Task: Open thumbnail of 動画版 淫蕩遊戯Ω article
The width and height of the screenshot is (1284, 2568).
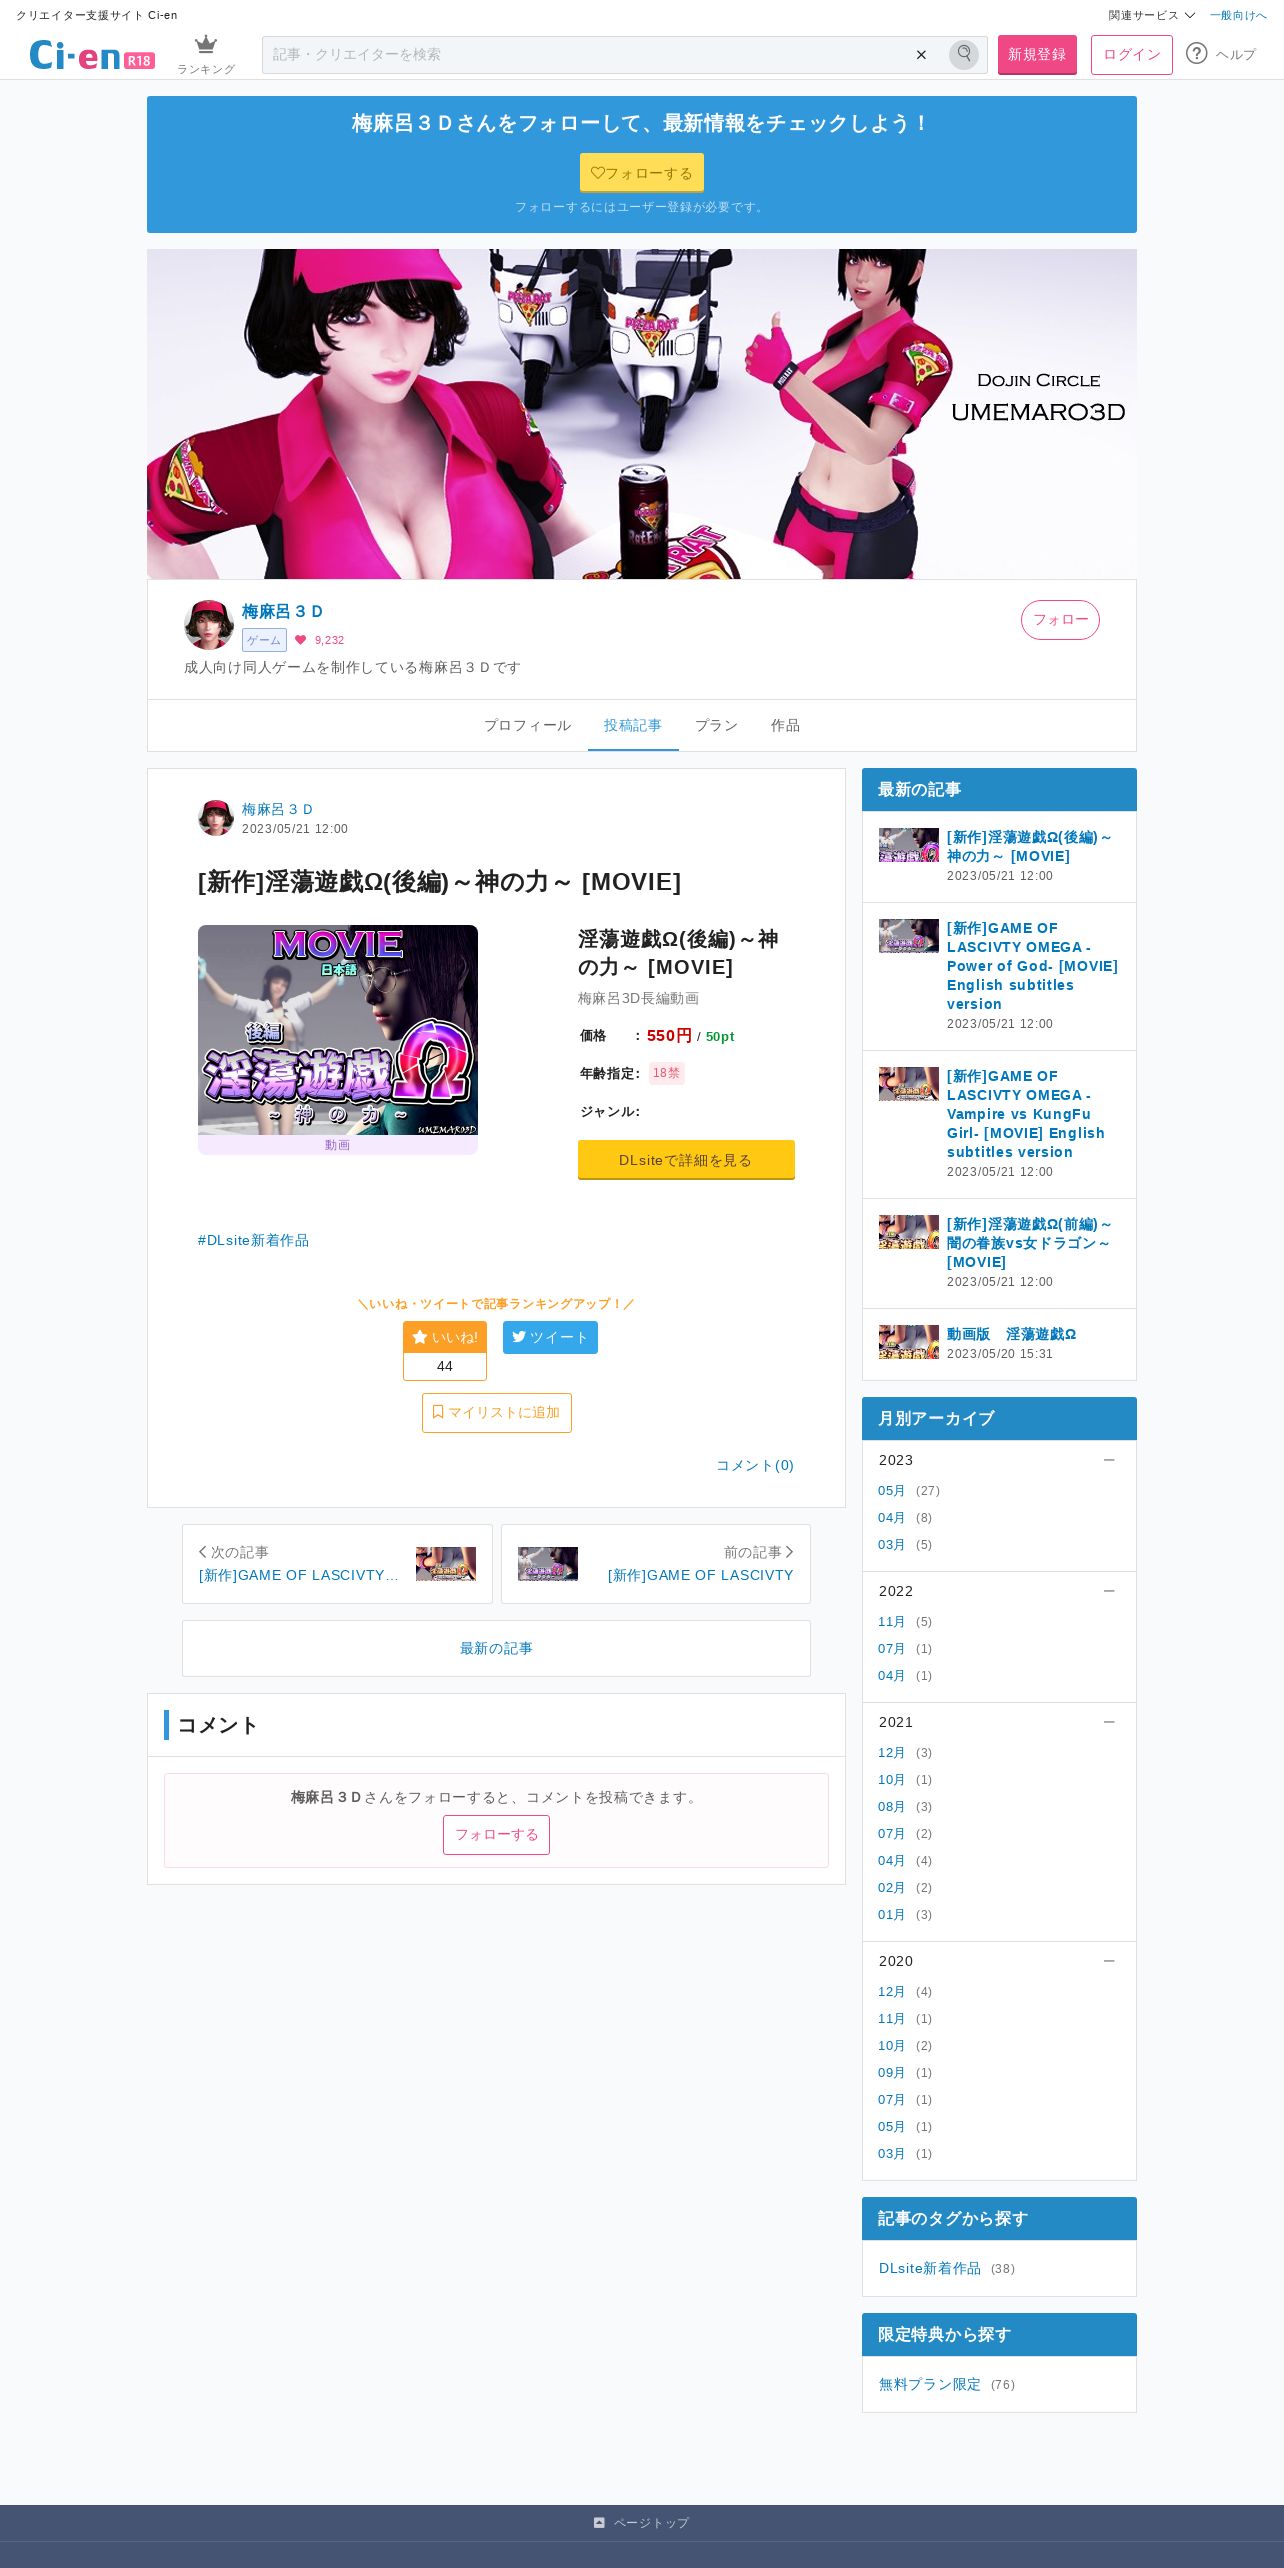Action: tap(909, 1342)
